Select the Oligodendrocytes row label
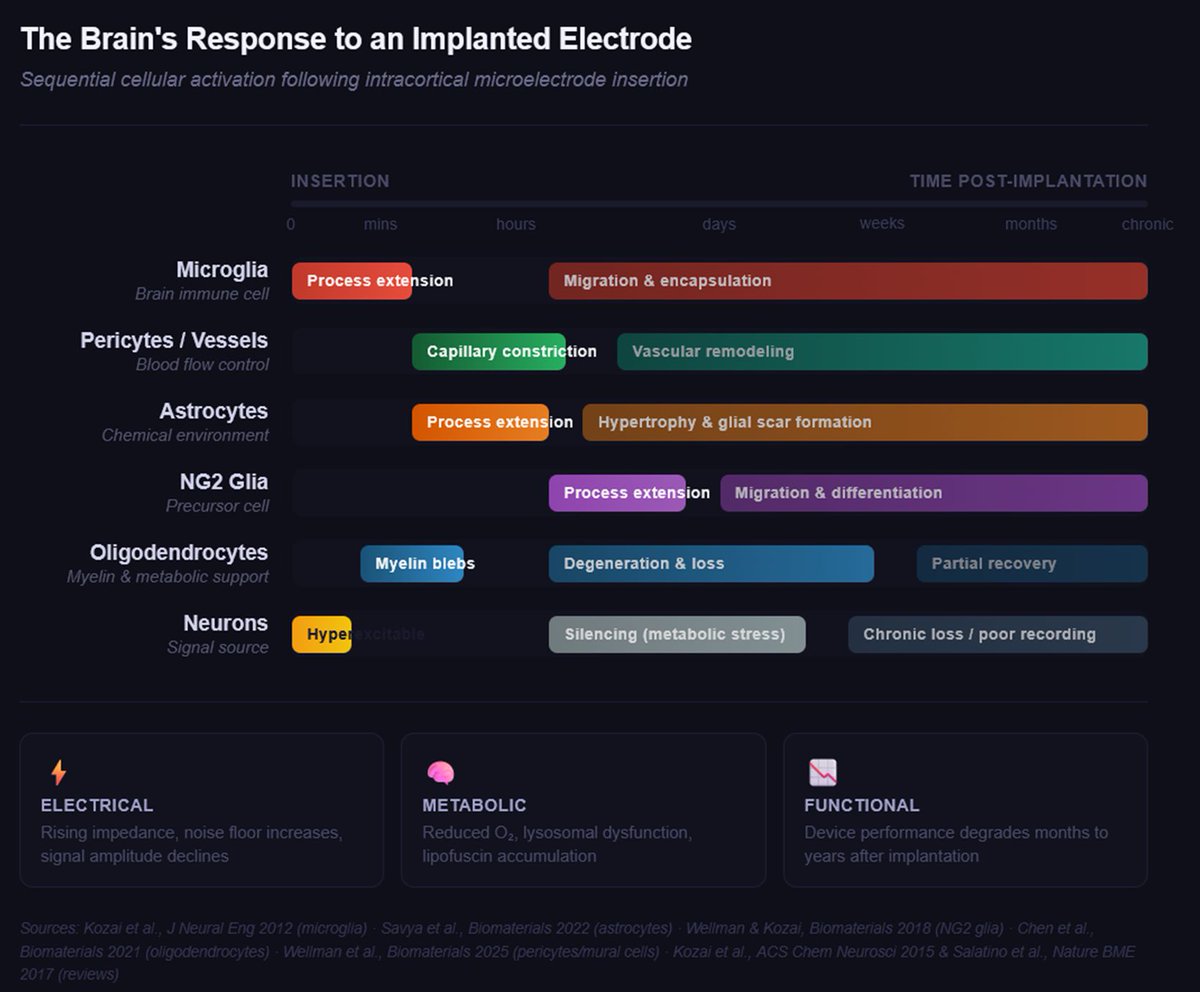 pos(179,553)
